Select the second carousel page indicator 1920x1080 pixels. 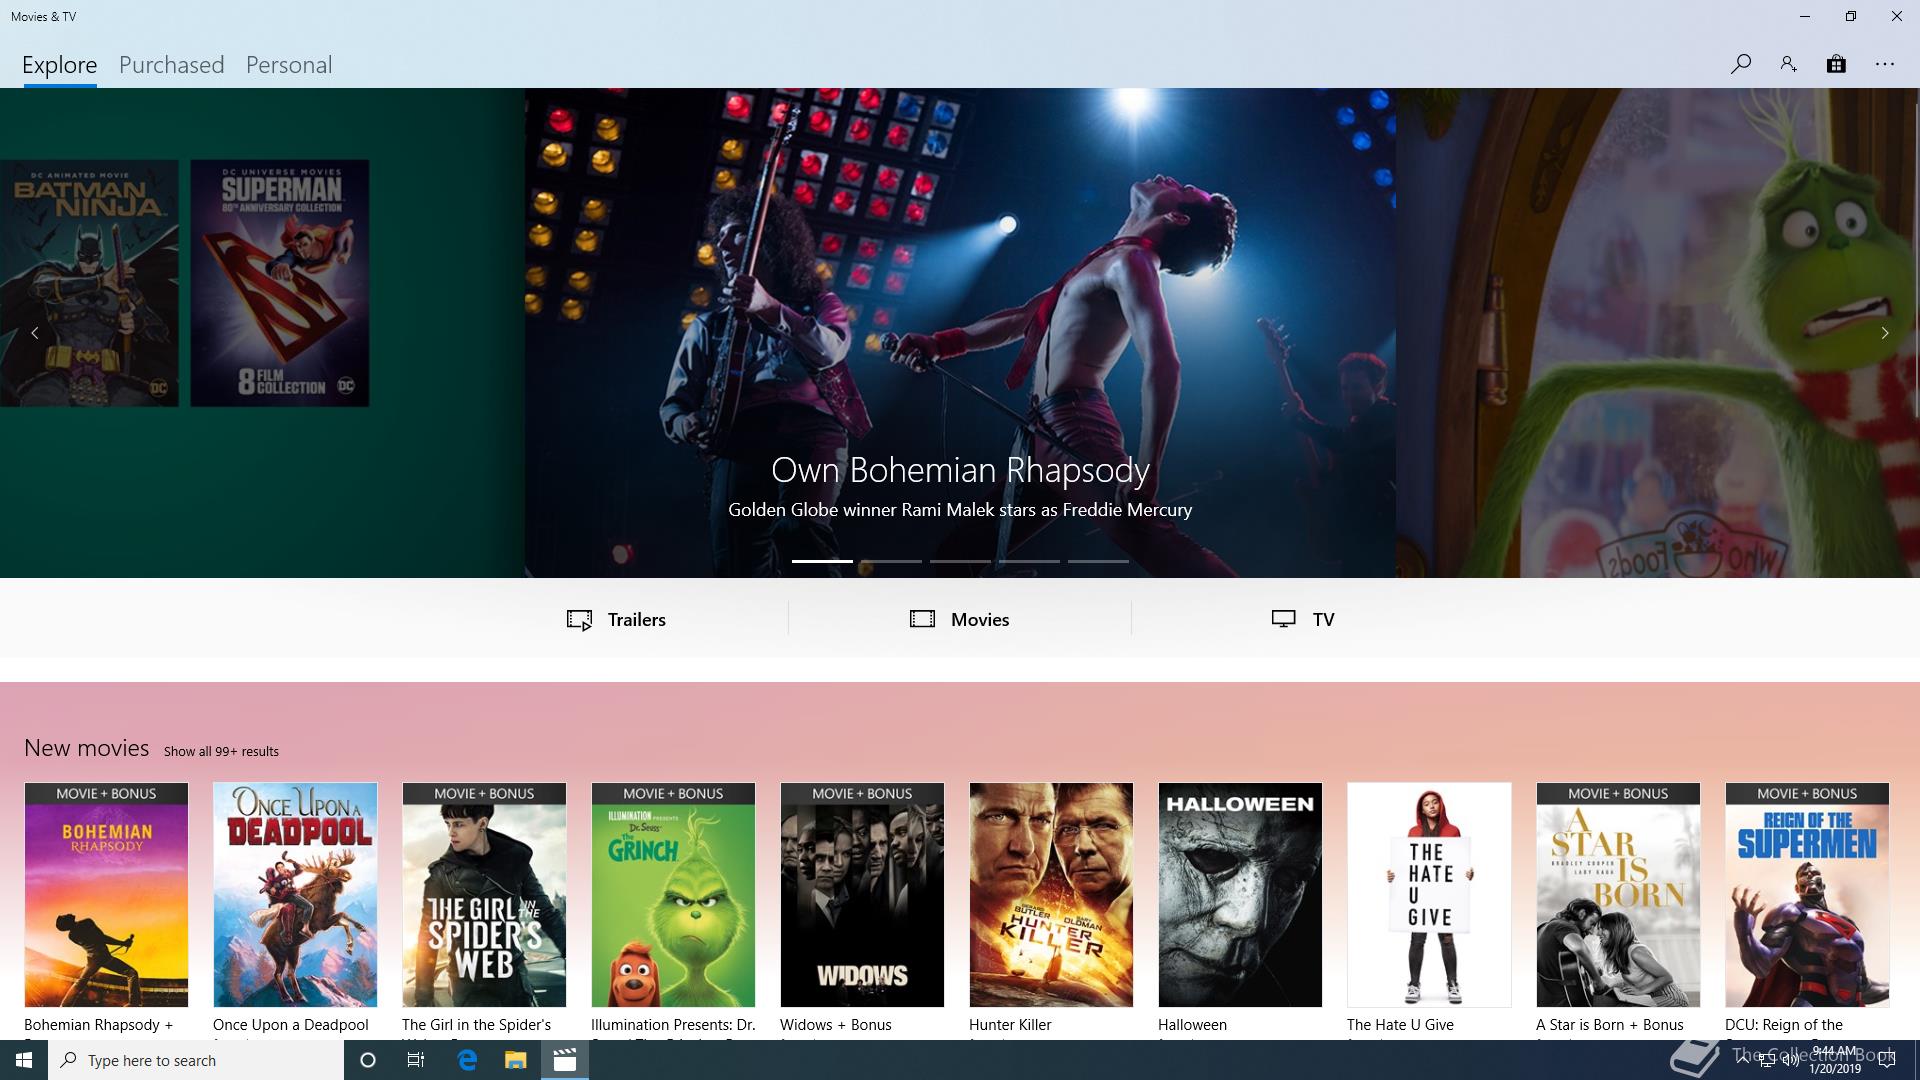point(891,561)
